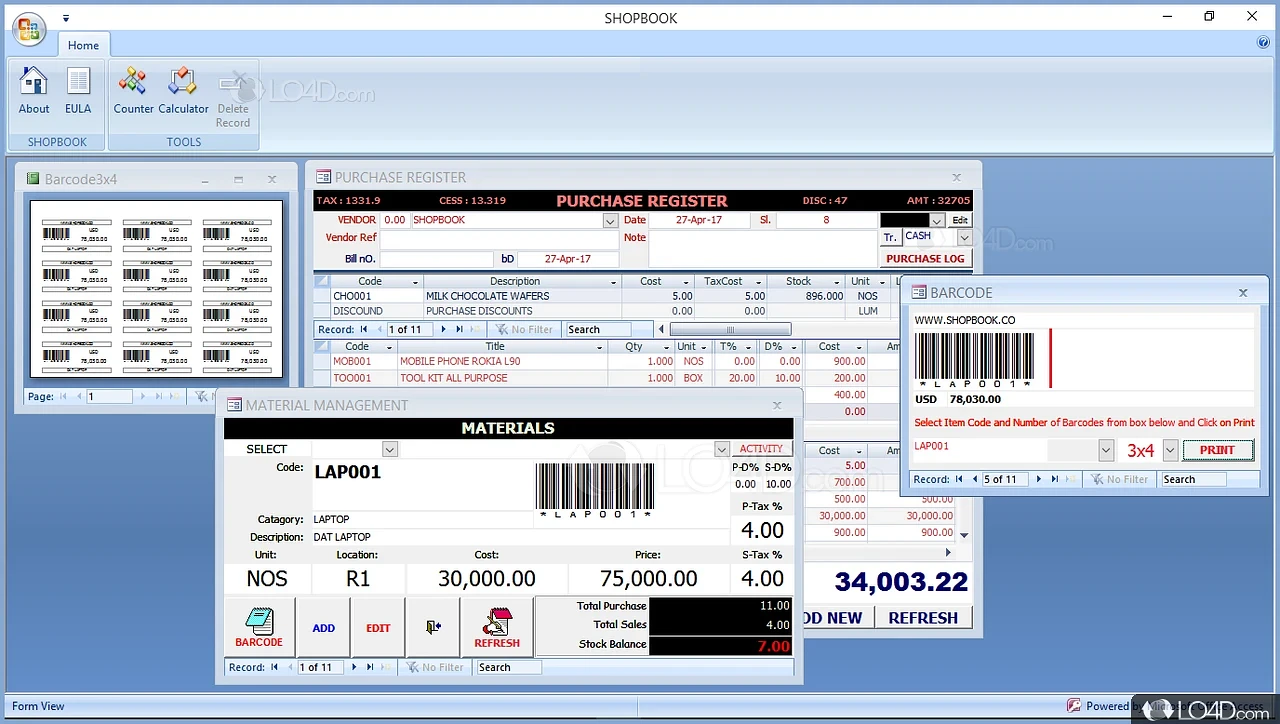Click the Office application button
Viewport: 1280px width, 724px height.
coord(29,28)
